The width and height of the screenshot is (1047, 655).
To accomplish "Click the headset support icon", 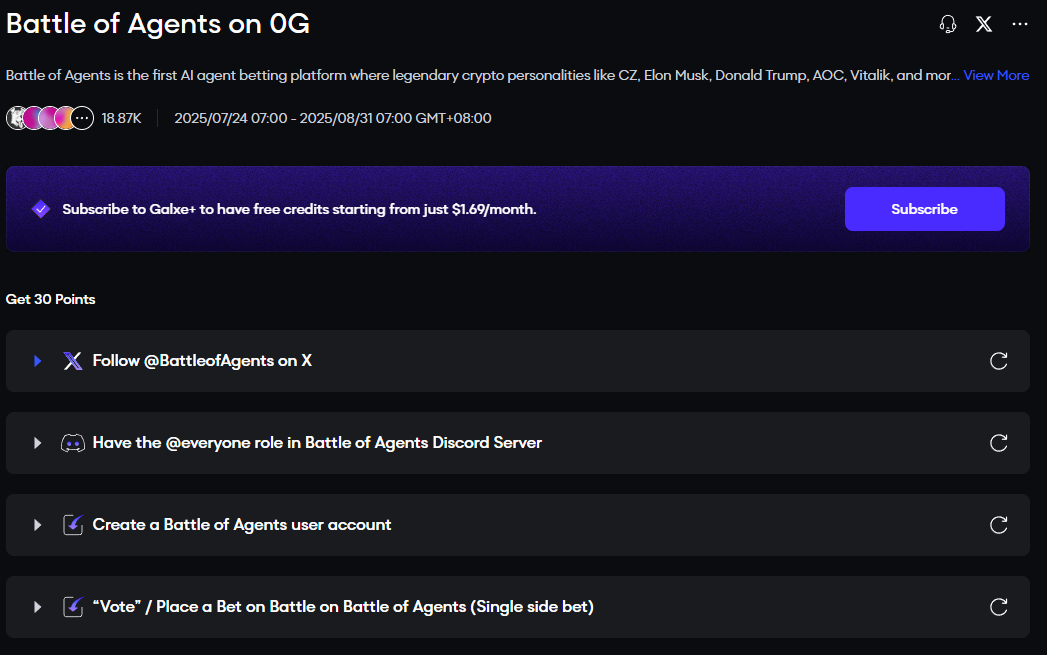I will 948,24.
